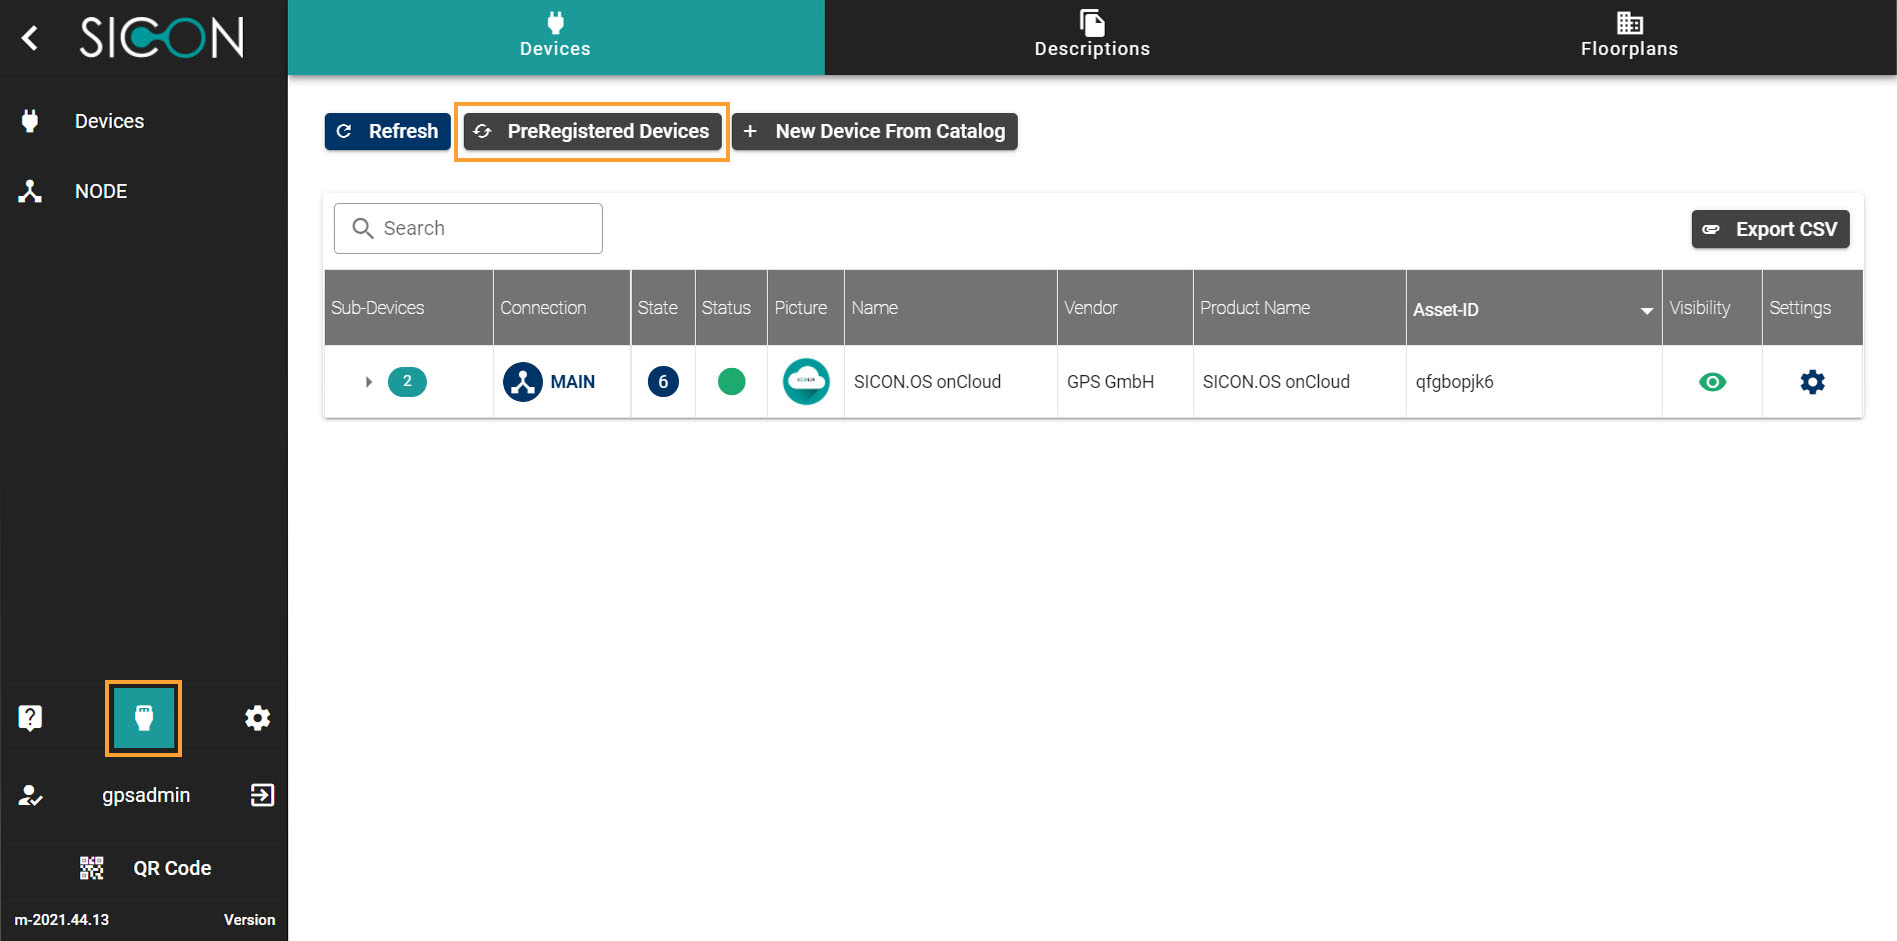1897x941 pixels.
Task: Open PreRegistered Devices
Action: [592, 131]
